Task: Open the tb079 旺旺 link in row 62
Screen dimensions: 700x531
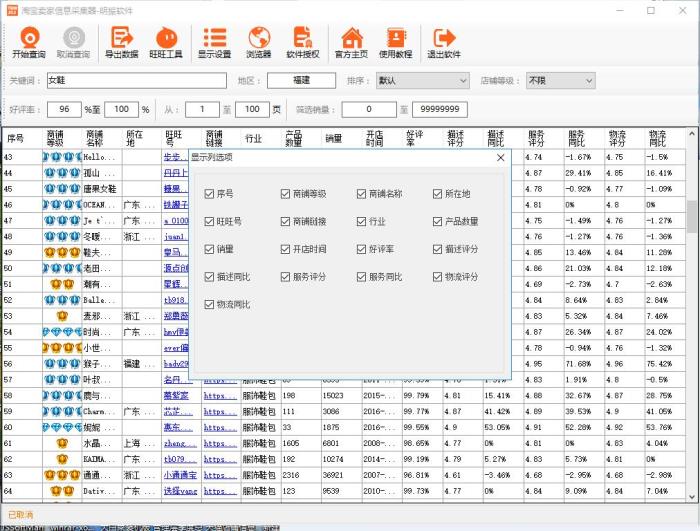Action: (x=179, y=459)
